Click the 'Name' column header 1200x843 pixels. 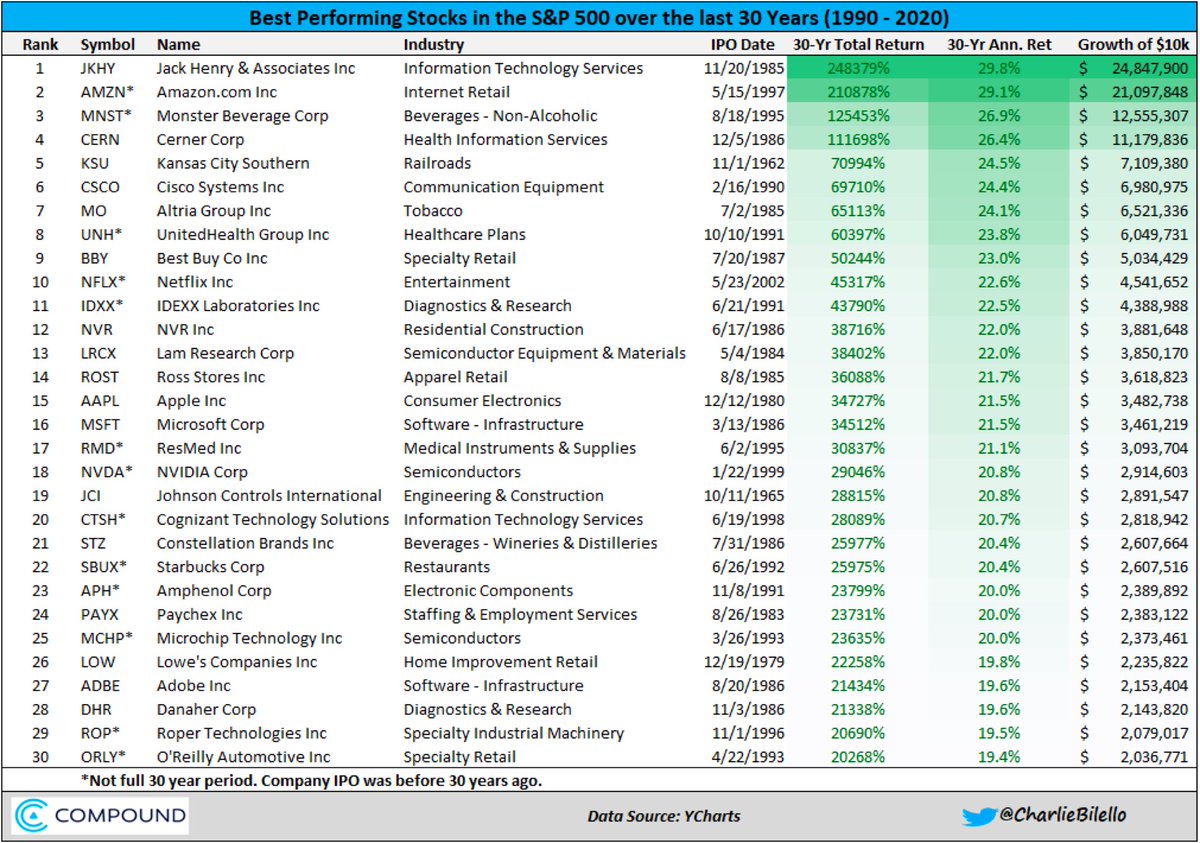(178, 45)
